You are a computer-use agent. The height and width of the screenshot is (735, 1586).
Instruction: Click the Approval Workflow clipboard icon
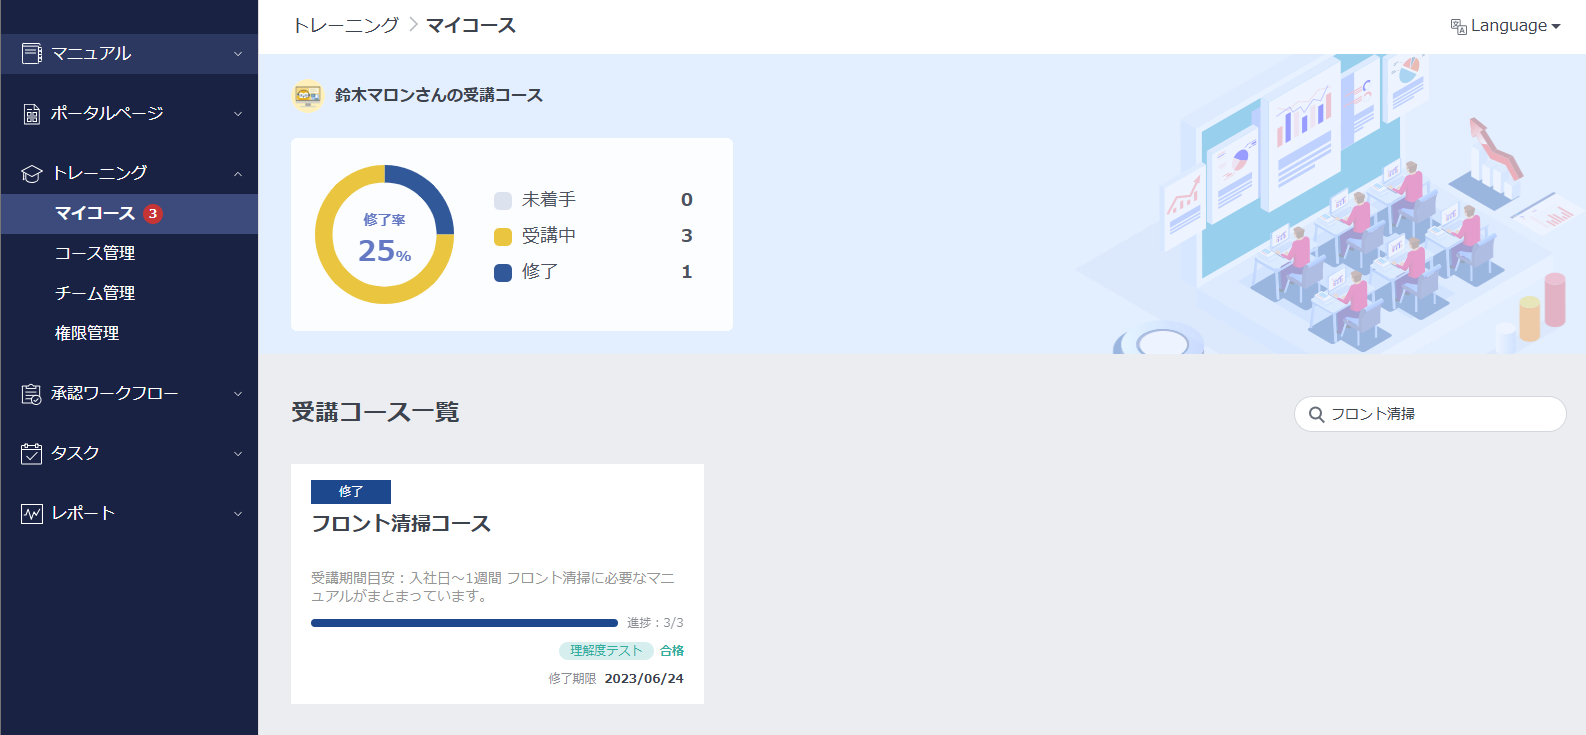[x=32, y=394]
